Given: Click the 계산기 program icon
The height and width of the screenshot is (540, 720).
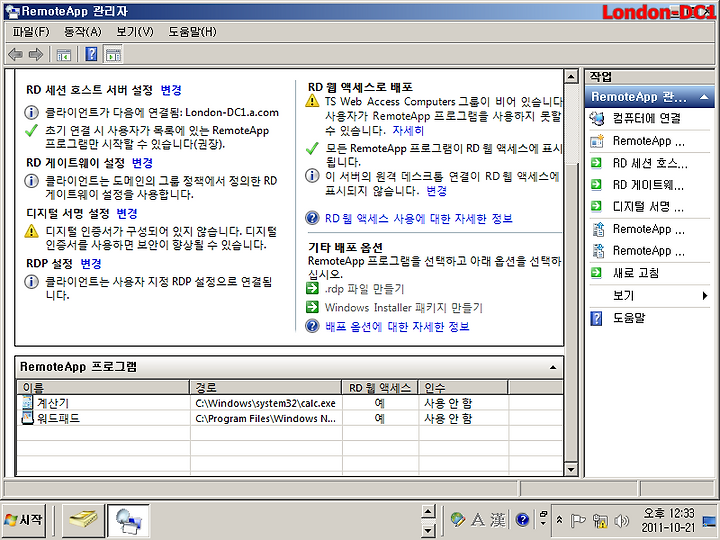Looking at the screenshot, I should point(28,403).
